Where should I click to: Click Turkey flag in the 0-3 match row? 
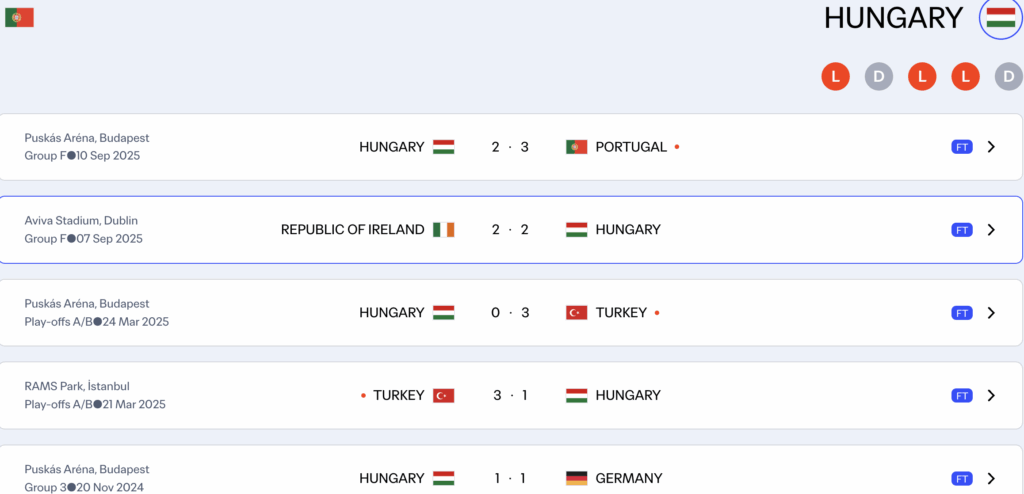tap(576, 313)
